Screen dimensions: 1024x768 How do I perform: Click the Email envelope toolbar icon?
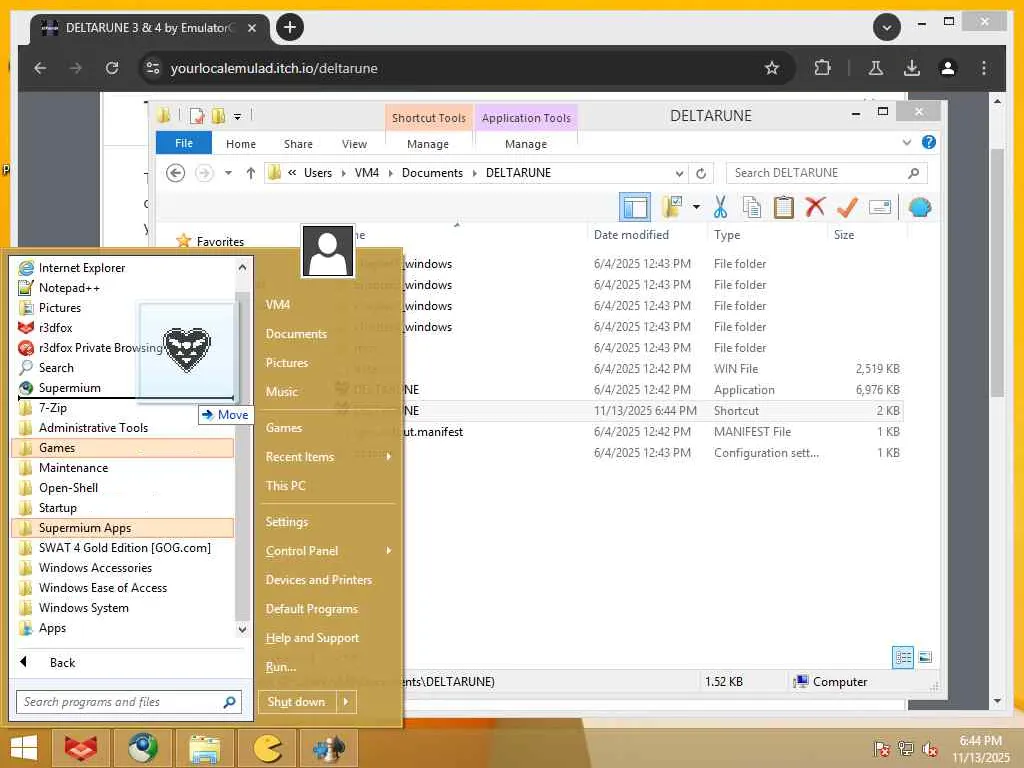[x=880, y=208]
